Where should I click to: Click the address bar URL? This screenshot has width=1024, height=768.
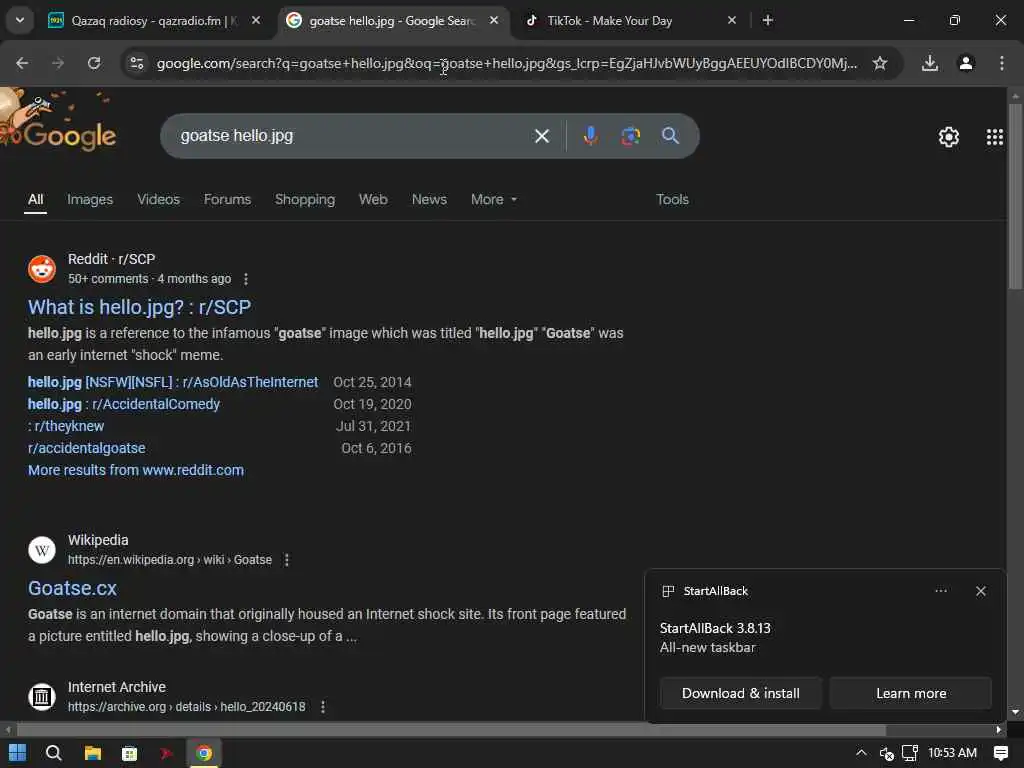[x=506, y=63]
